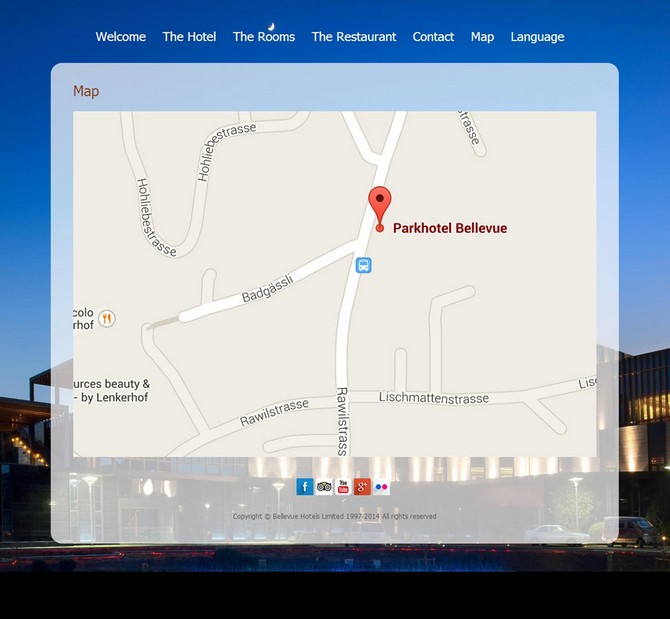
Task: Click the orange restaurant icon on map
Action: pyautogui.click(x=107, y=318)
